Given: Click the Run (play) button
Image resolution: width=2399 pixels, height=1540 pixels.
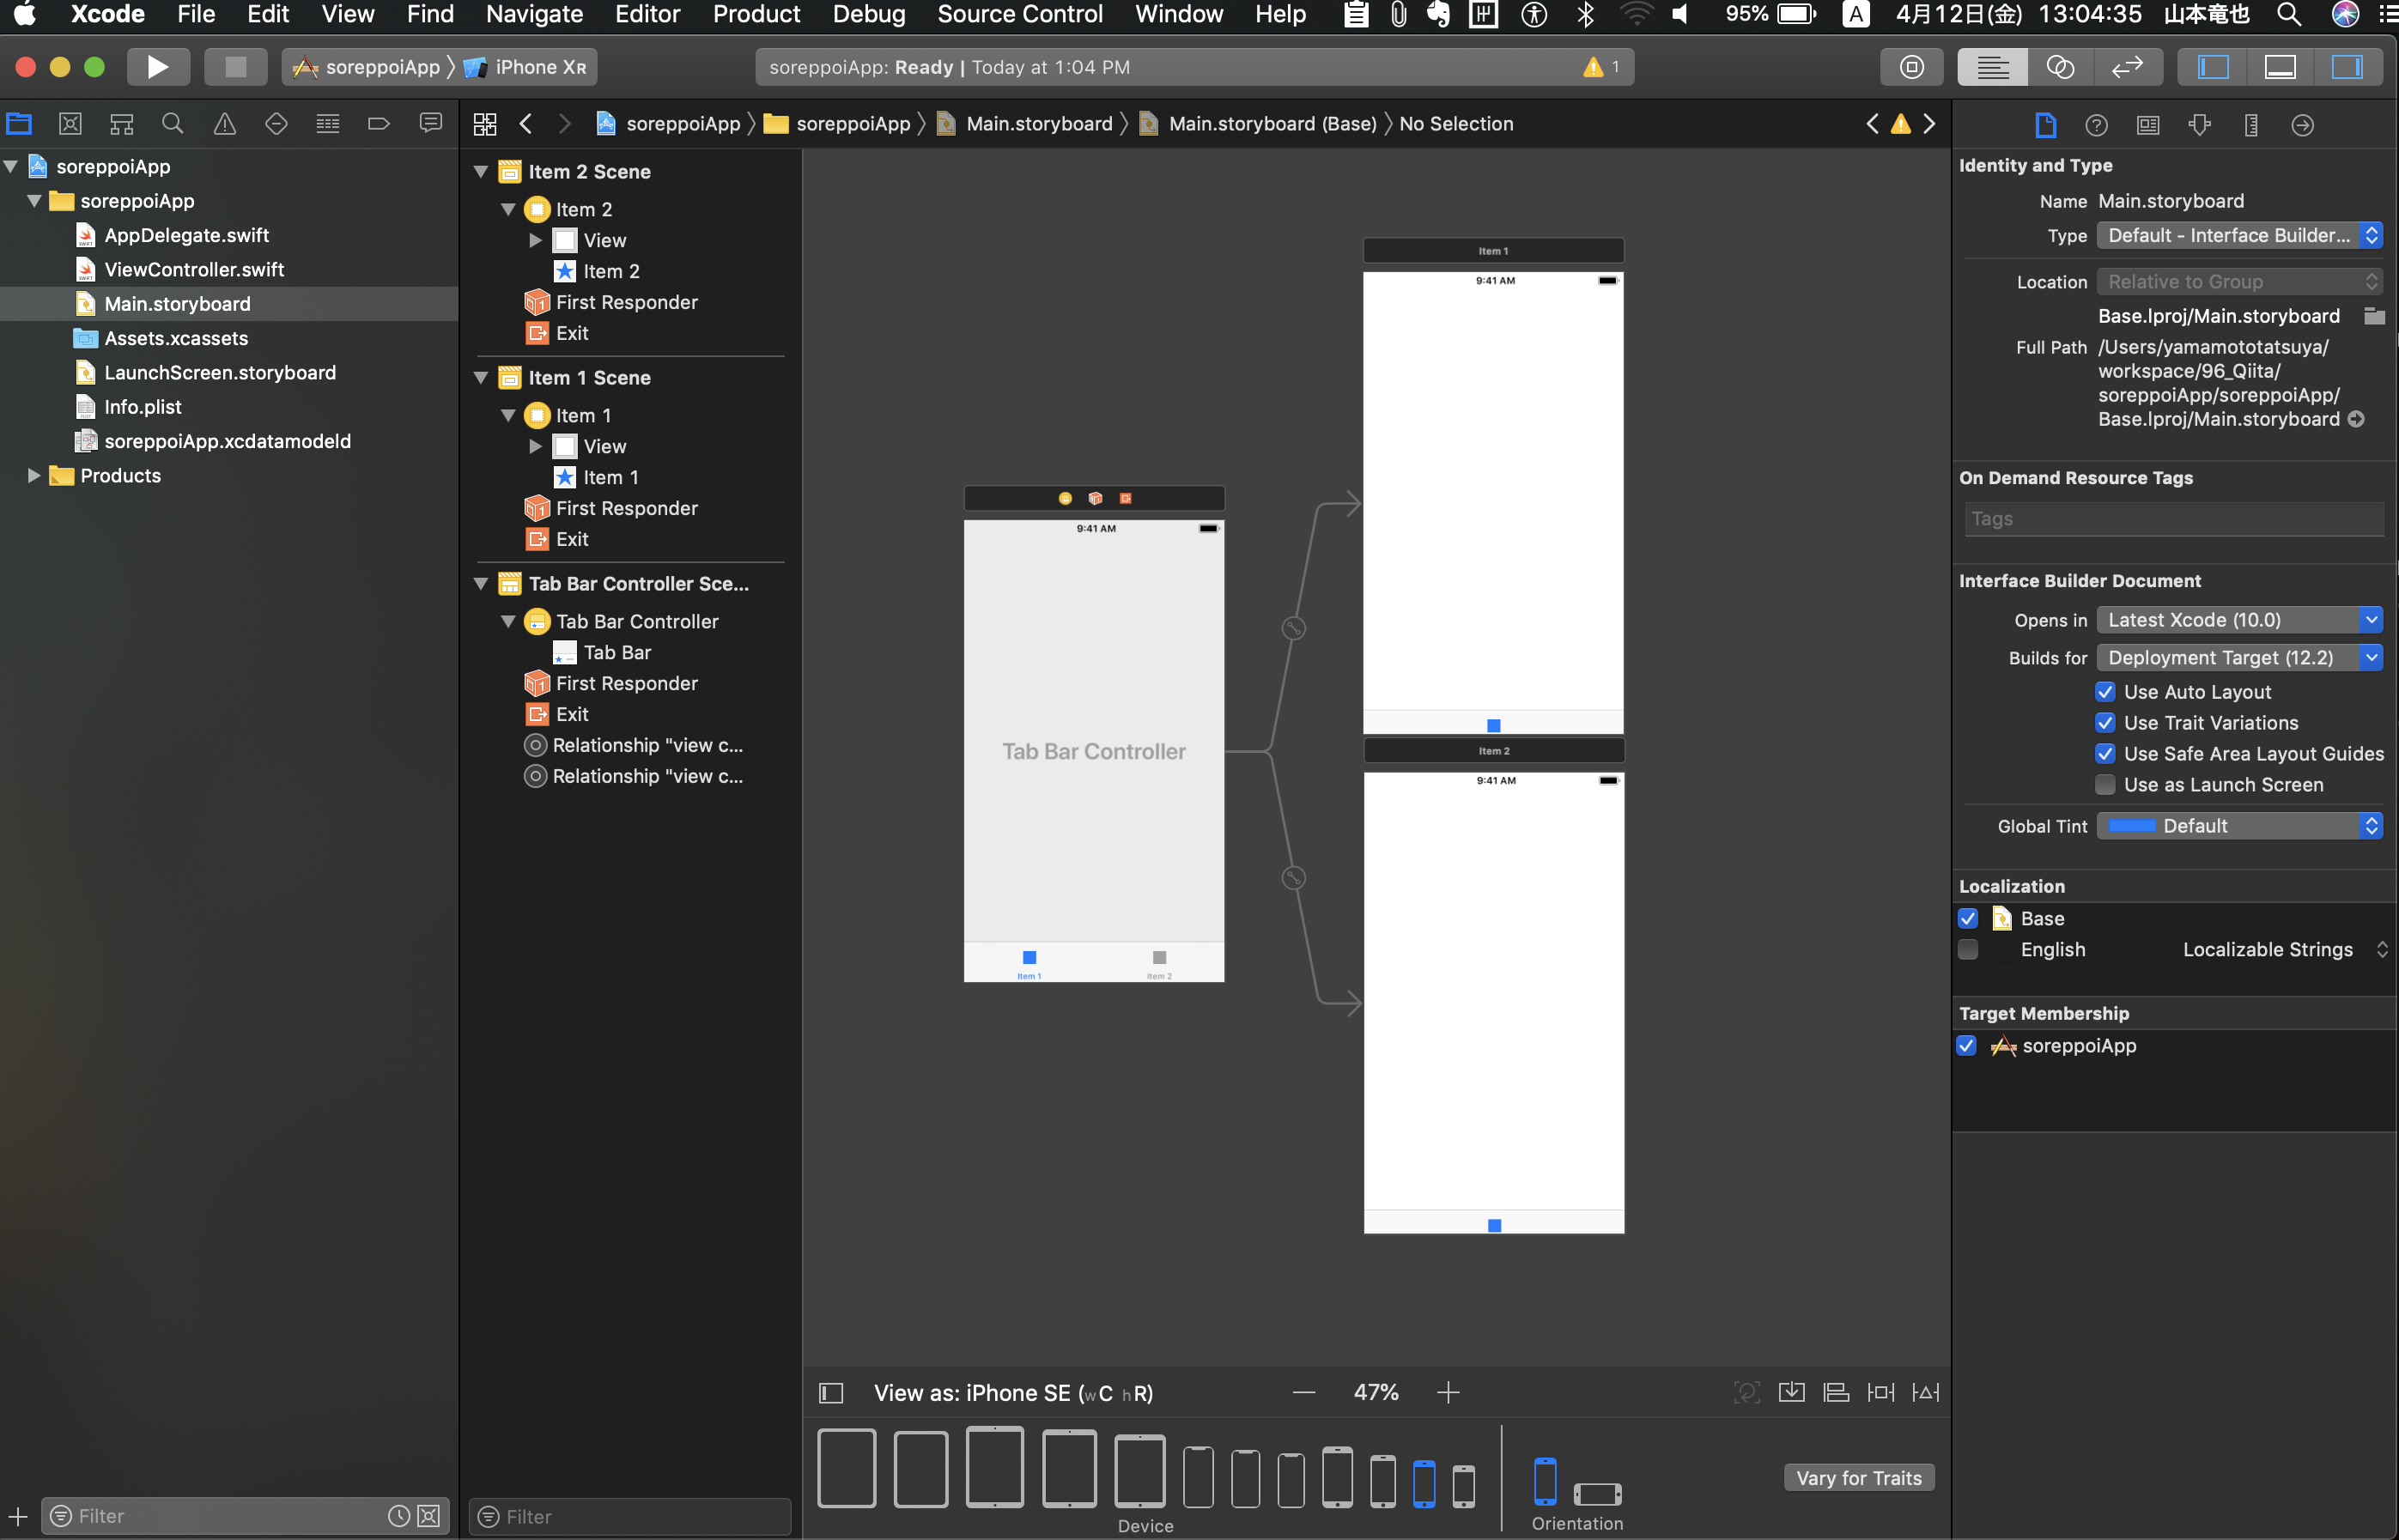Looking at the screenshot, I should [157, 67].
